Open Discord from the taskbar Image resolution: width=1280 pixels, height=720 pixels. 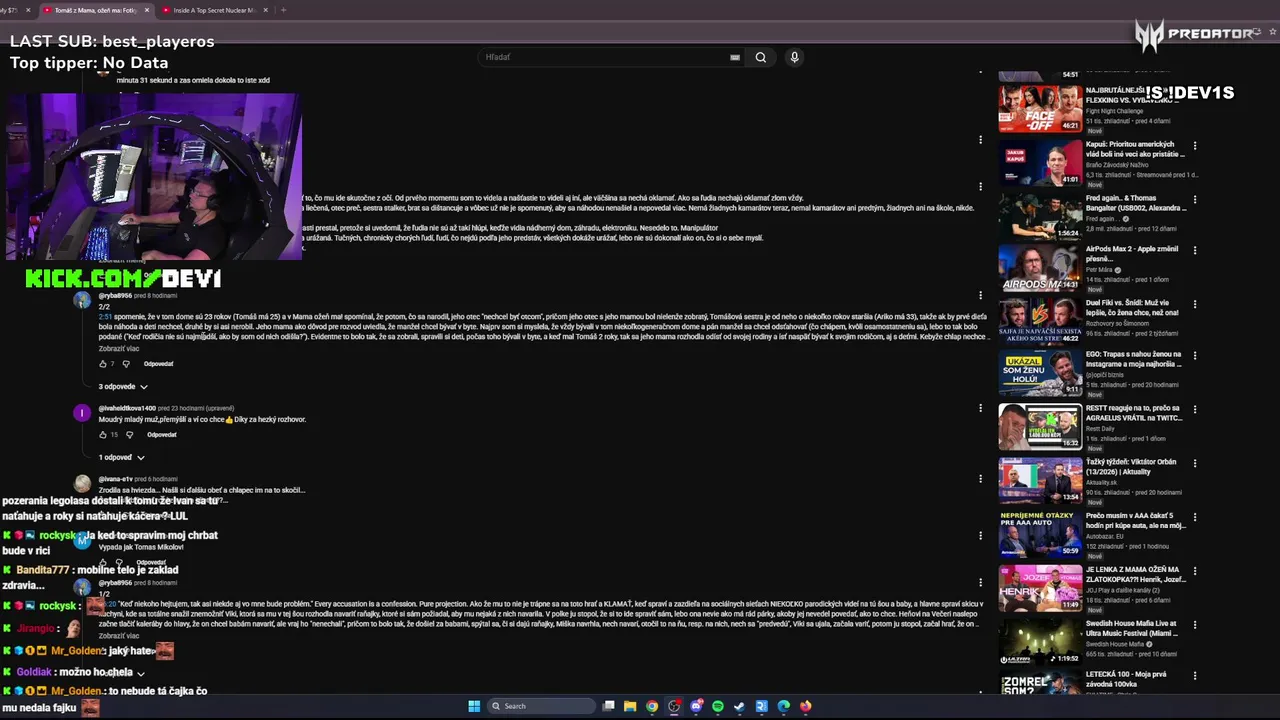pyautogui.click(x=696, y=706)
